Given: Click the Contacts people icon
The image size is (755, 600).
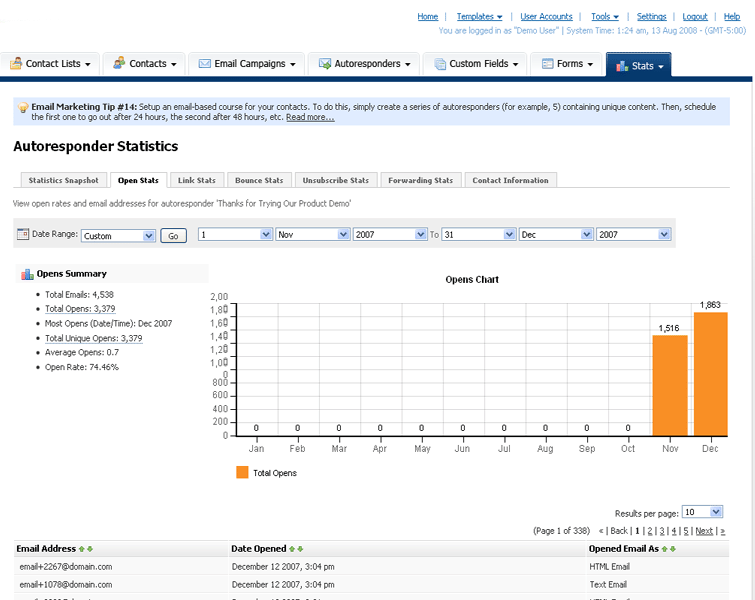Looking at the screenshot, I should tap(119, 63).
